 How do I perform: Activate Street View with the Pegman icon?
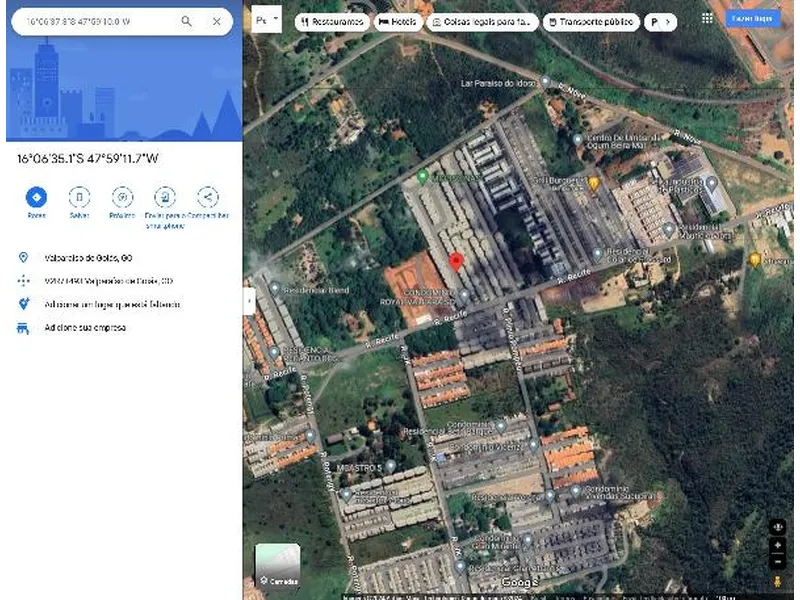click(x=777, y=582)
